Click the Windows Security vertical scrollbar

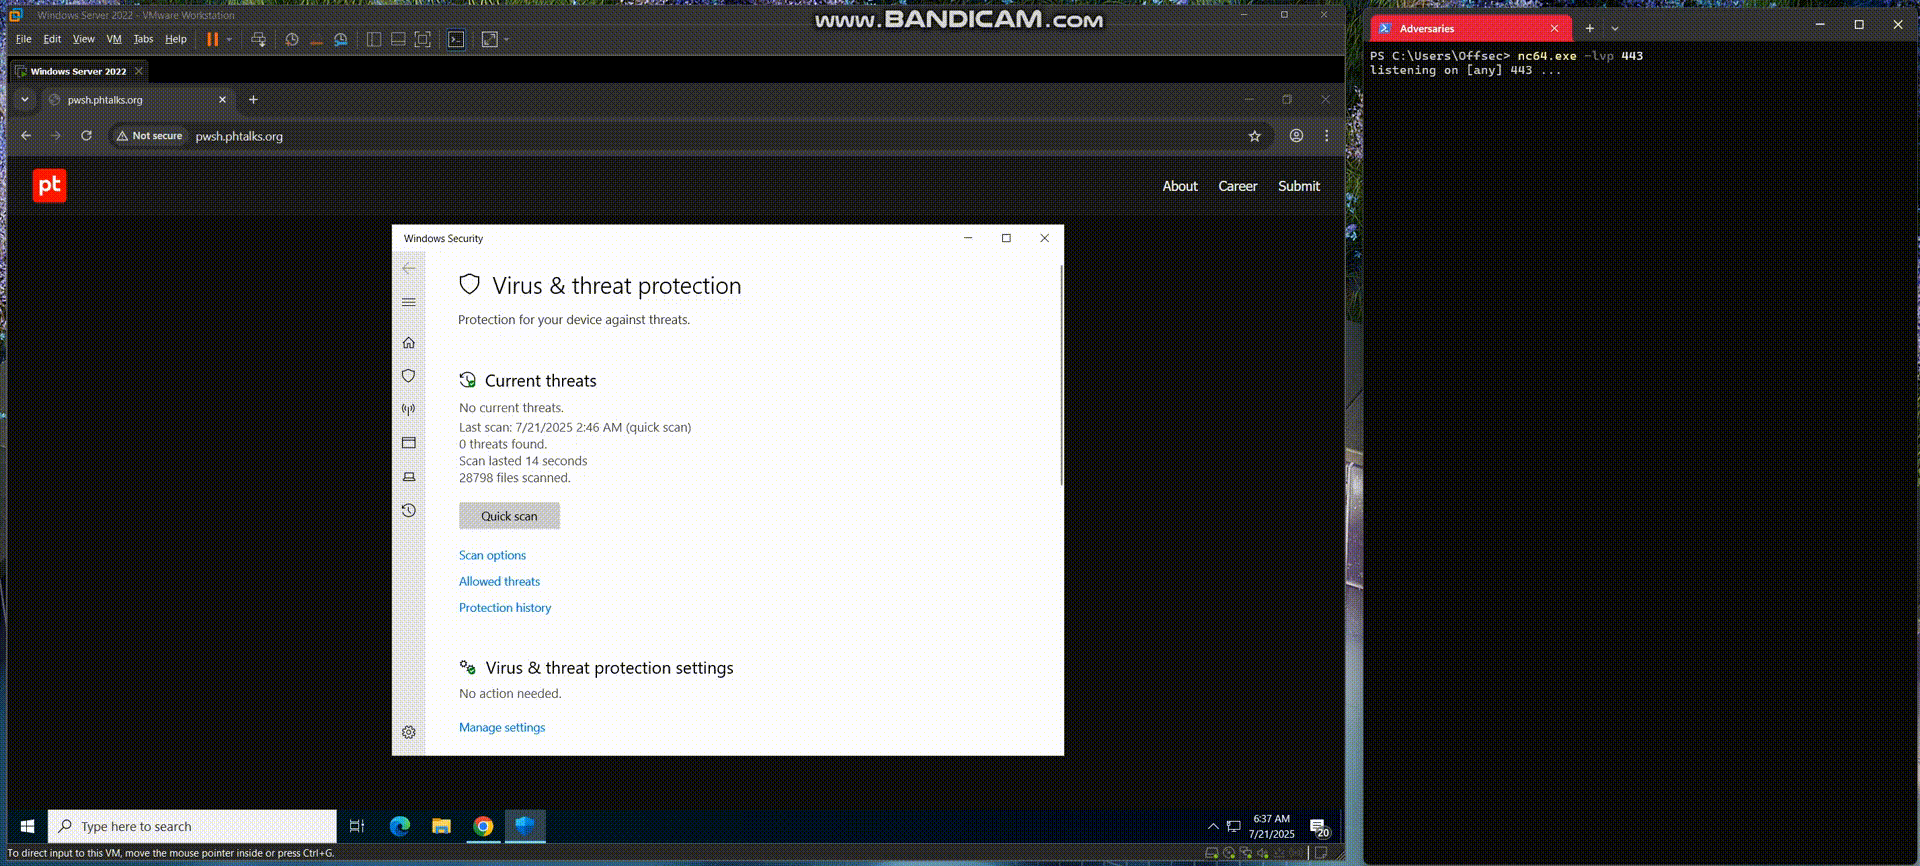pyautogui.click(x=1061, y=375)
